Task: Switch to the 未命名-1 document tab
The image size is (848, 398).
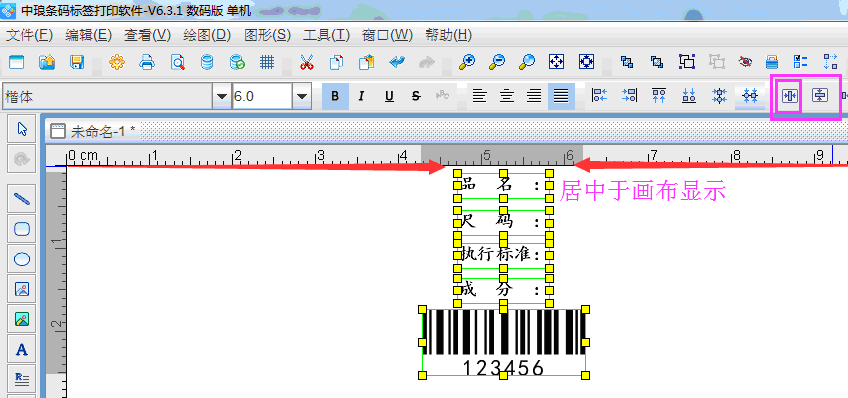Action: click(x=93, y=131)
